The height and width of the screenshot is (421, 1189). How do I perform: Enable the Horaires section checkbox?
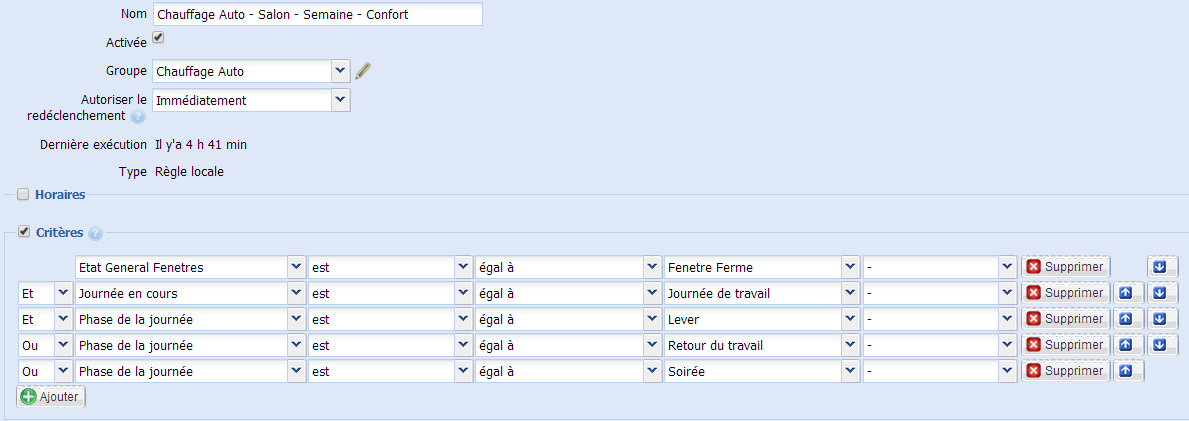click(24, 195)
